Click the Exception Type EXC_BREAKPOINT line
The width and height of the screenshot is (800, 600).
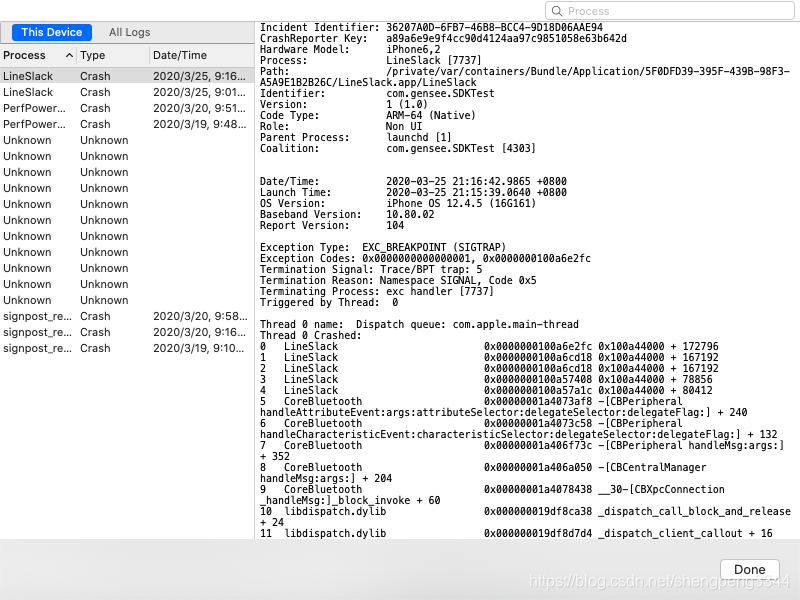383,247
